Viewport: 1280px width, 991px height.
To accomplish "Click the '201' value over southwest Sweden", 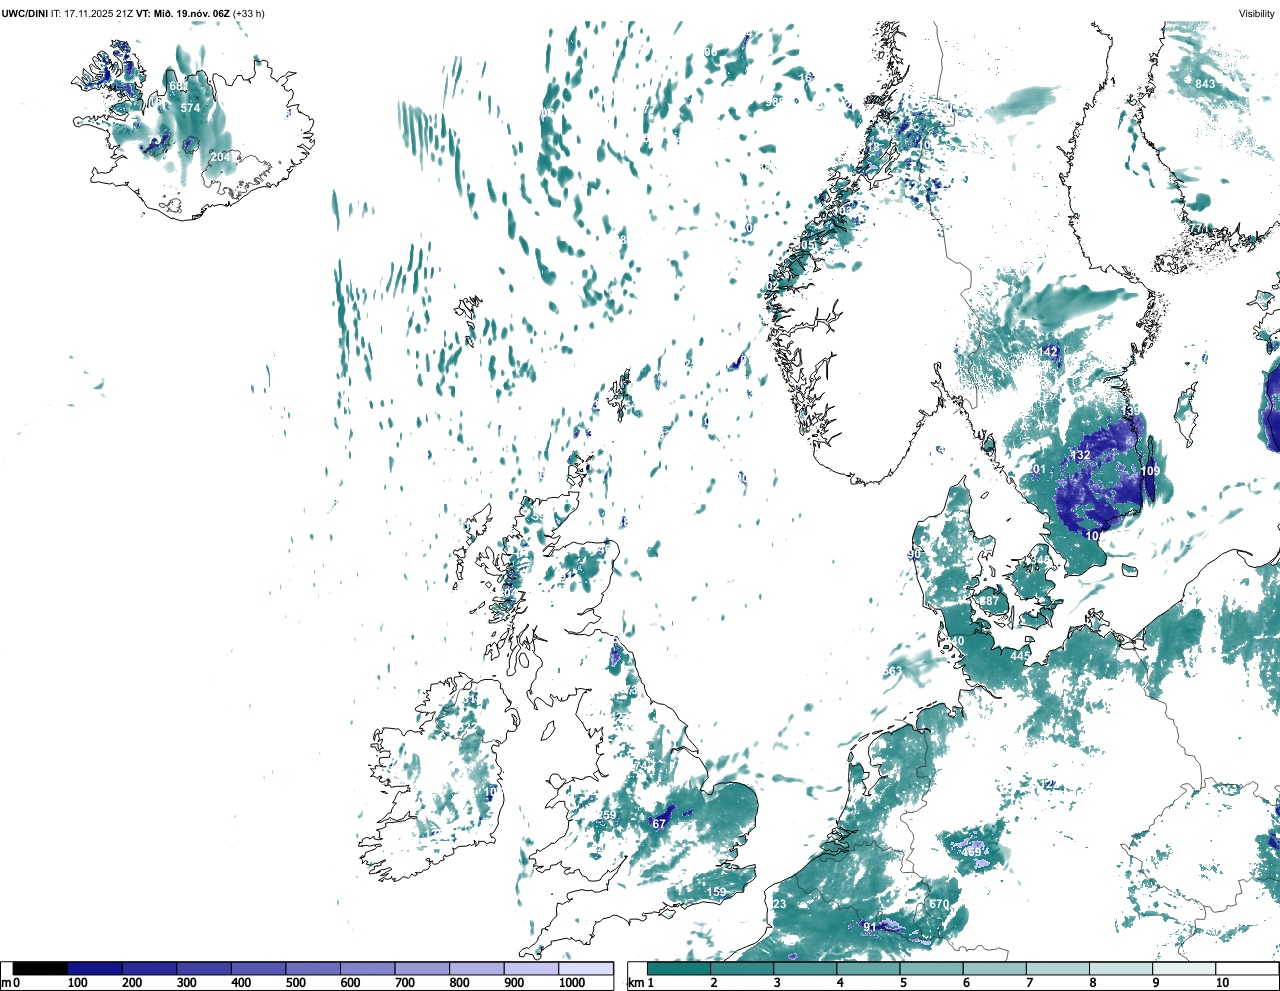I will [1037, 470].
